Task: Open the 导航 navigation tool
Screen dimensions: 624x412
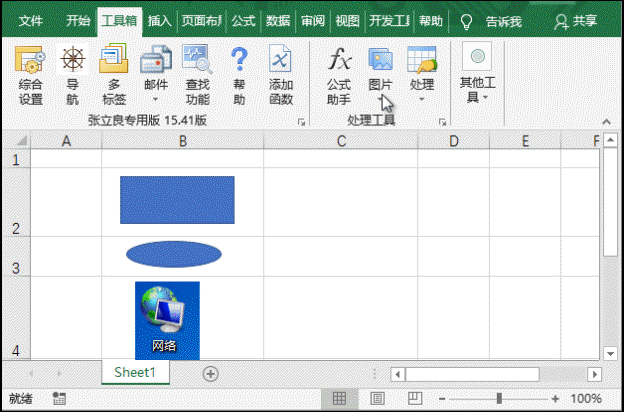Action: pyautogui.click(x=73, y=74)
